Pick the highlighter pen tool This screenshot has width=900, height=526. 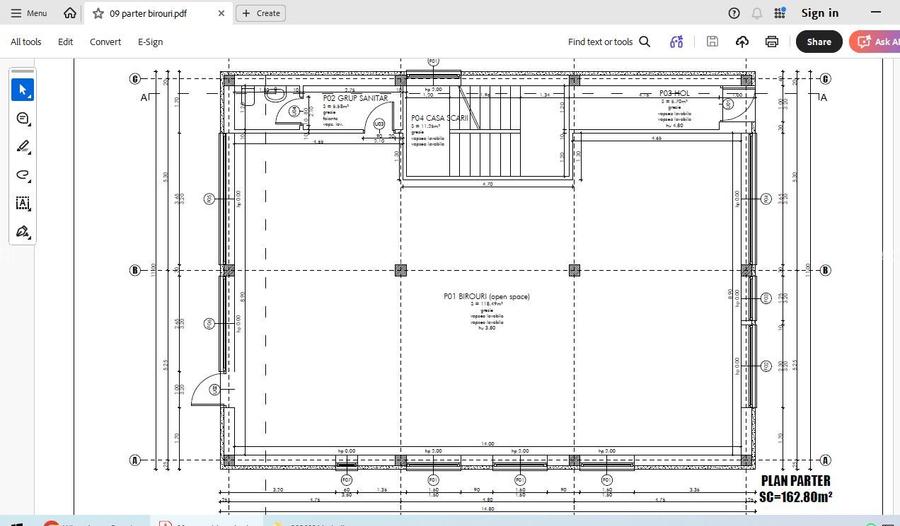[22, 146]
